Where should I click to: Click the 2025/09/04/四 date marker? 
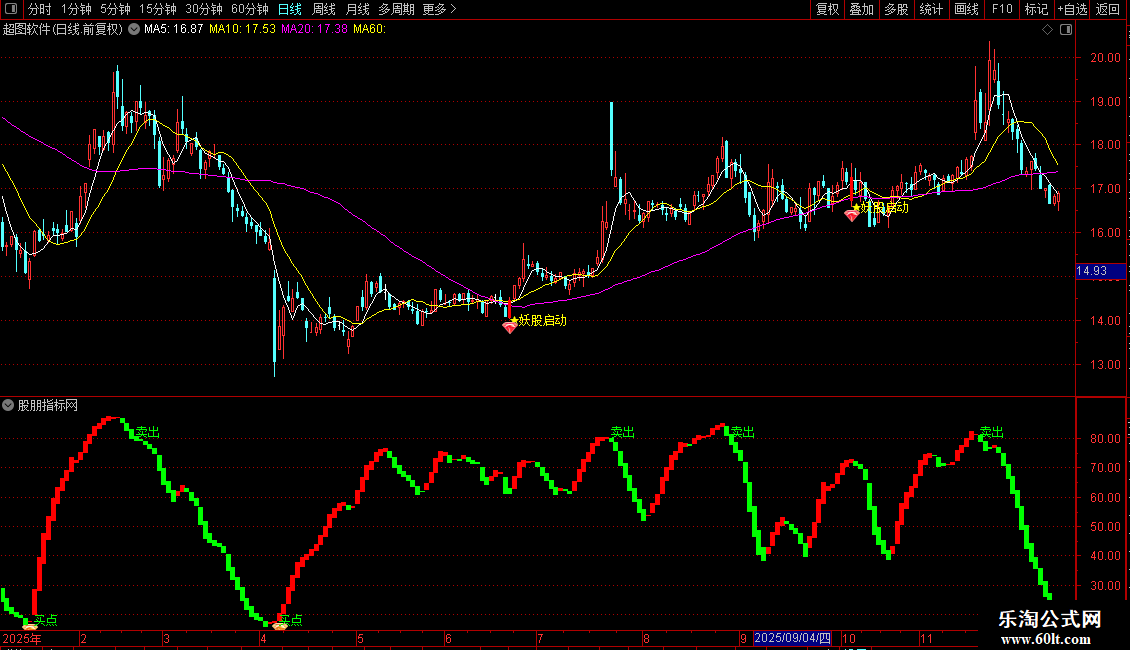click(792, 638)
